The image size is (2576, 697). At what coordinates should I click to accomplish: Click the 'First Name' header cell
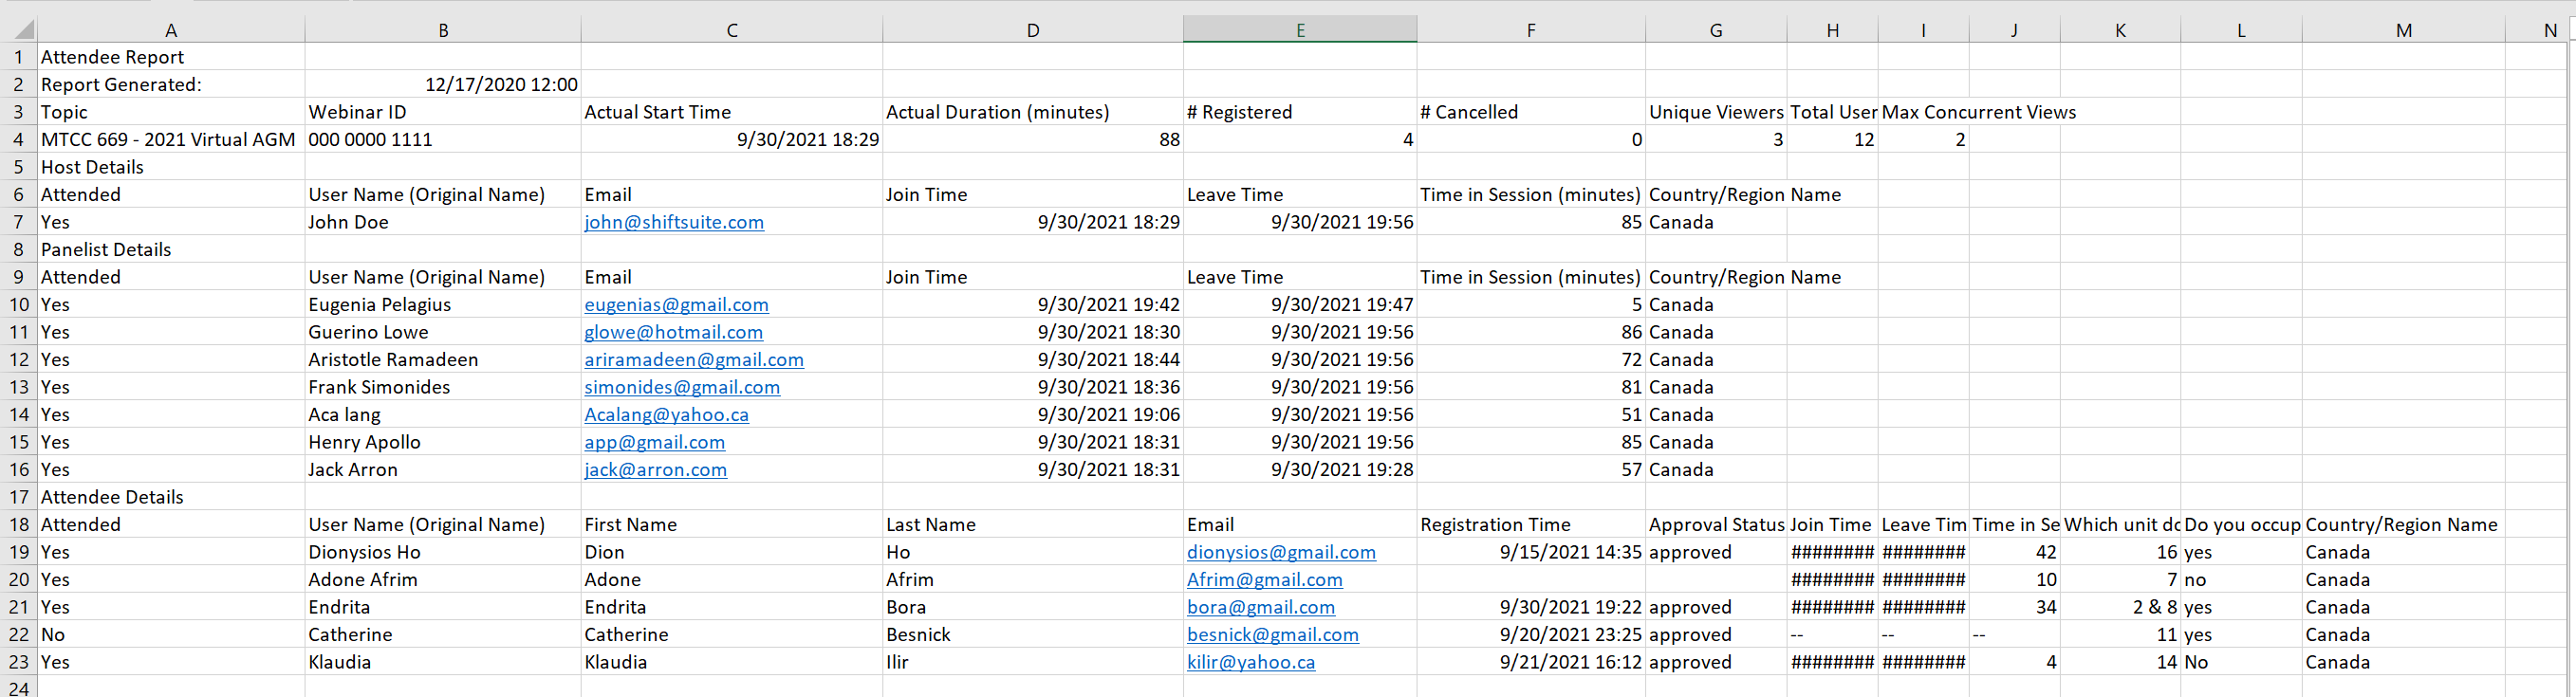732,524
